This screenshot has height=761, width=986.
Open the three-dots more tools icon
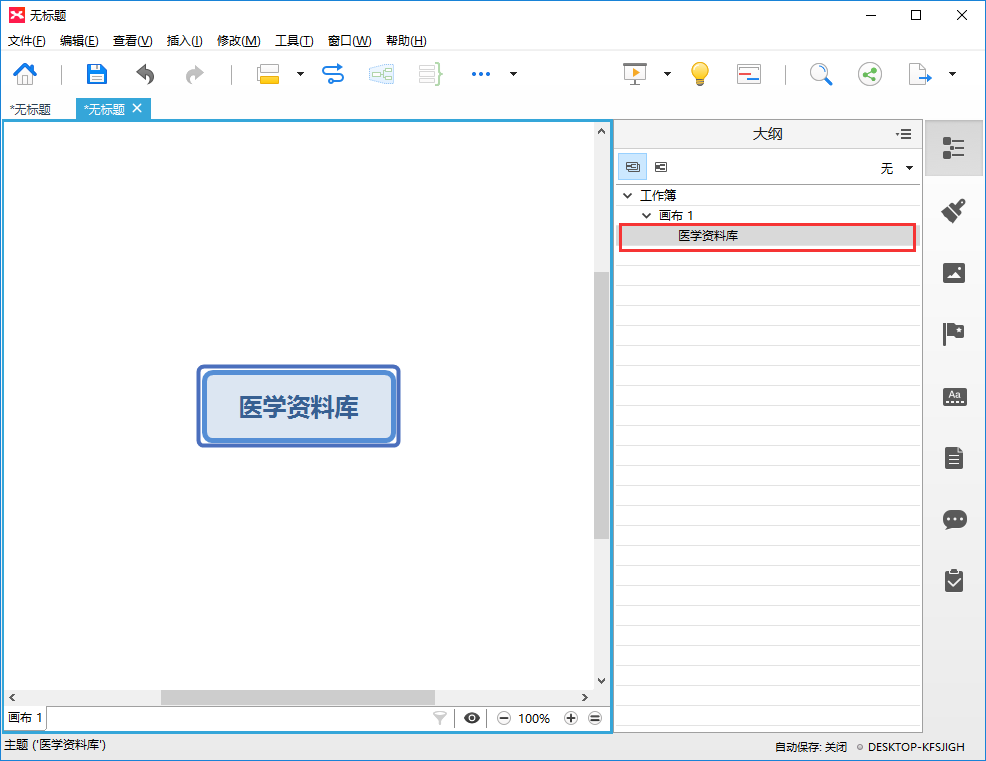480,74
